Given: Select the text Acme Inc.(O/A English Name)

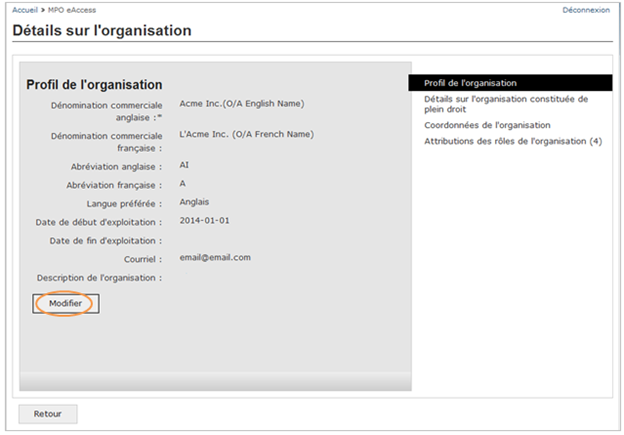Looking at the screenshot, I should pyautogui.click(x=242, y=103).
